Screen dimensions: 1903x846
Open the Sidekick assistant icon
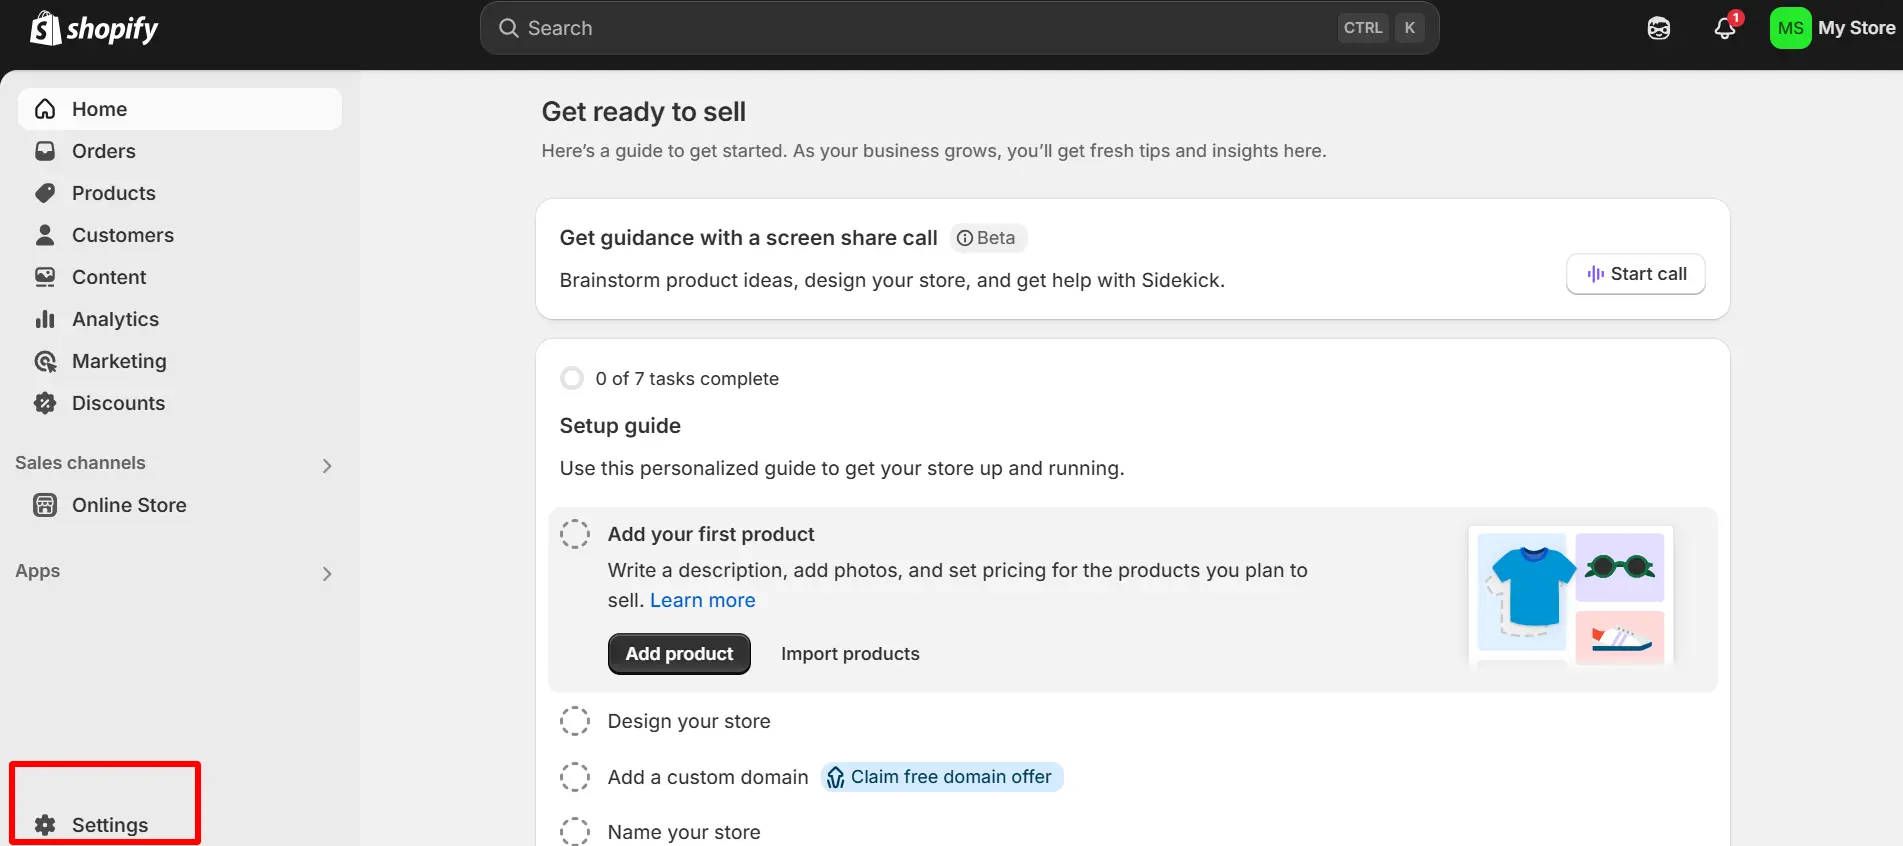1659,28
